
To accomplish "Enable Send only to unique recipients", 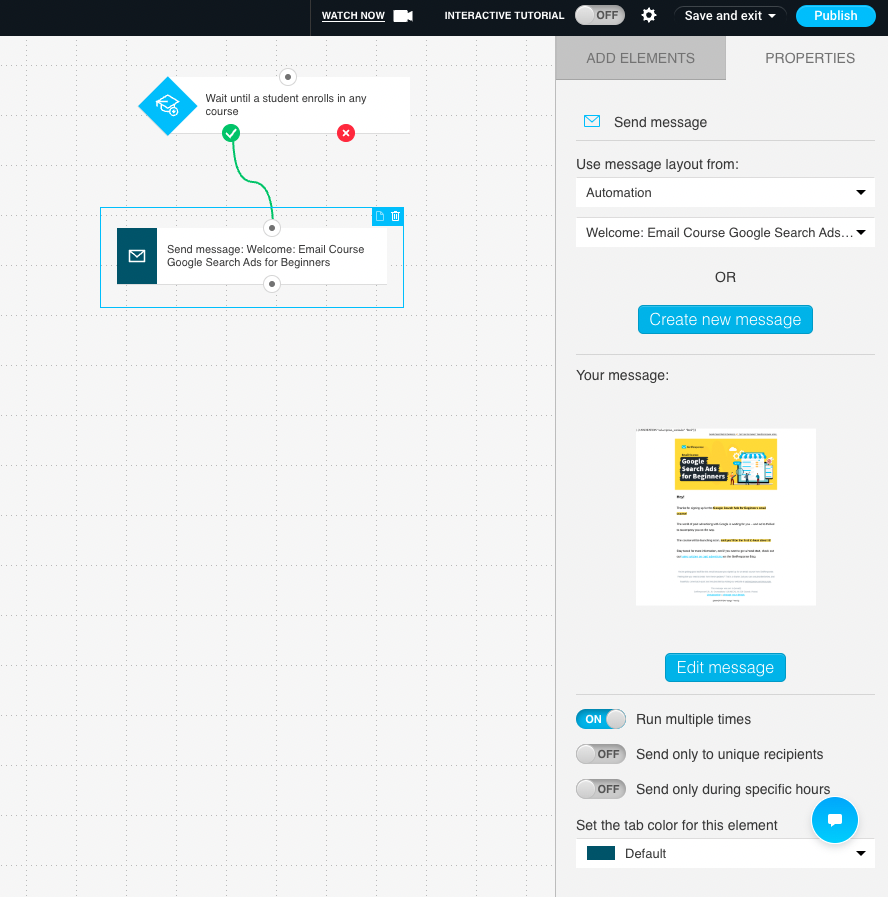I will [600, 754].
